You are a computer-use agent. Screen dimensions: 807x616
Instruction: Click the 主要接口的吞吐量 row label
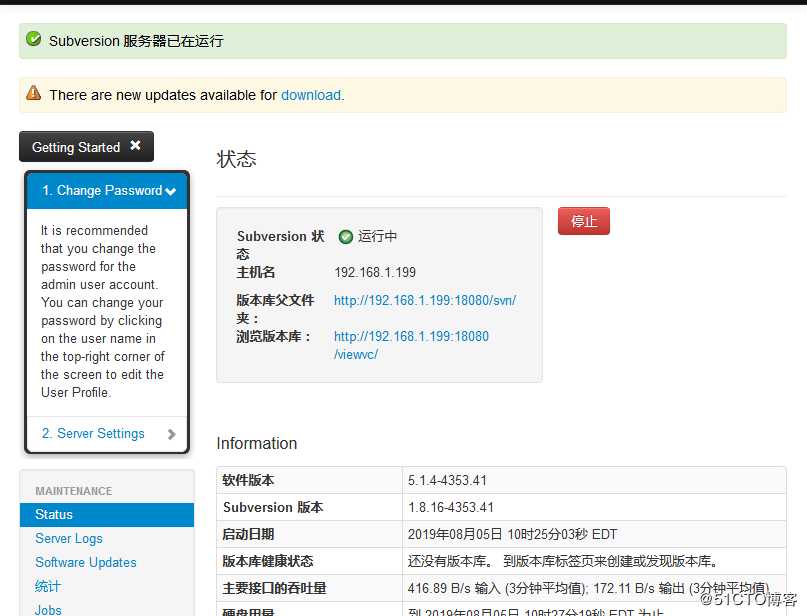coord(274,588)
